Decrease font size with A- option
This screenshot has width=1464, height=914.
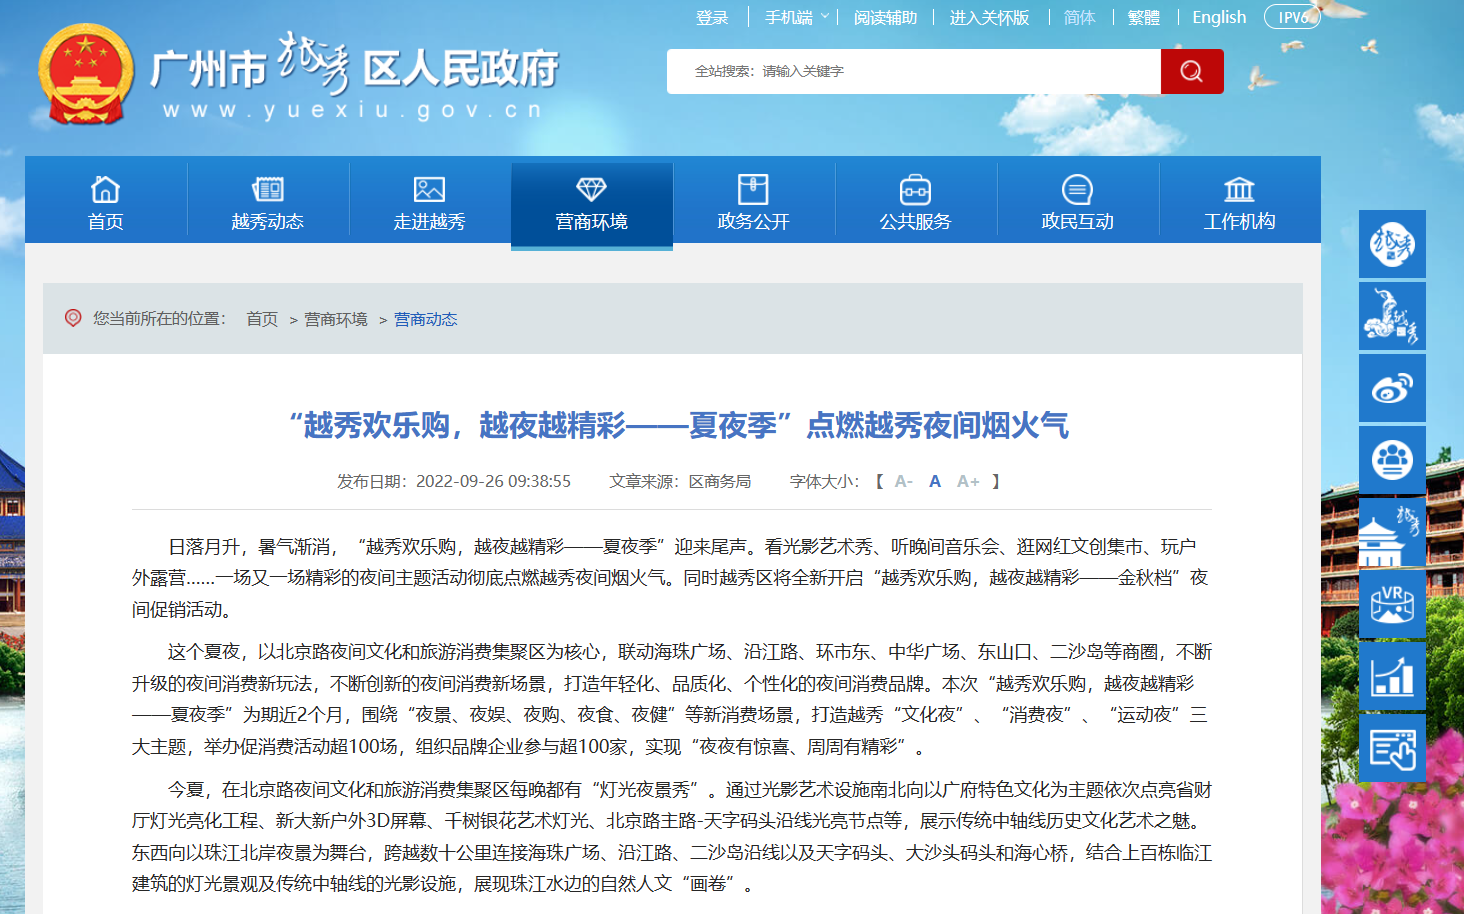[x=903, y=481]
